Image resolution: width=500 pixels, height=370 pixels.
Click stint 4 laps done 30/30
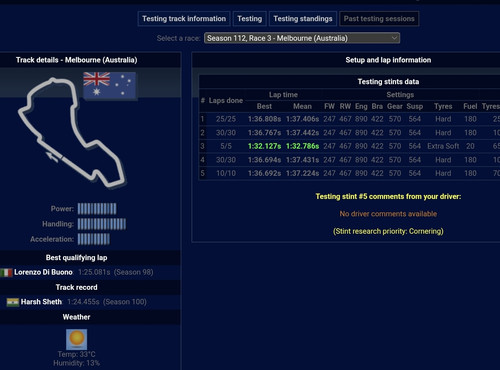pos(226,160)
